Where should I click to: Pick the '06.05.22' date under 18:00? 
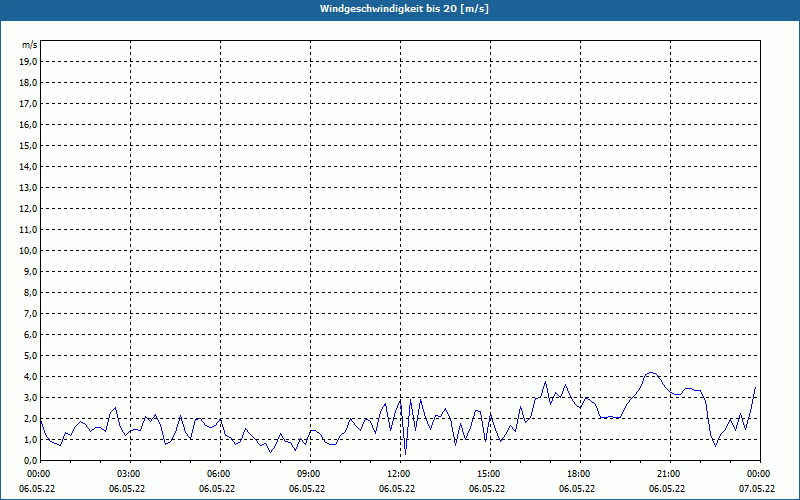(577, 488)
